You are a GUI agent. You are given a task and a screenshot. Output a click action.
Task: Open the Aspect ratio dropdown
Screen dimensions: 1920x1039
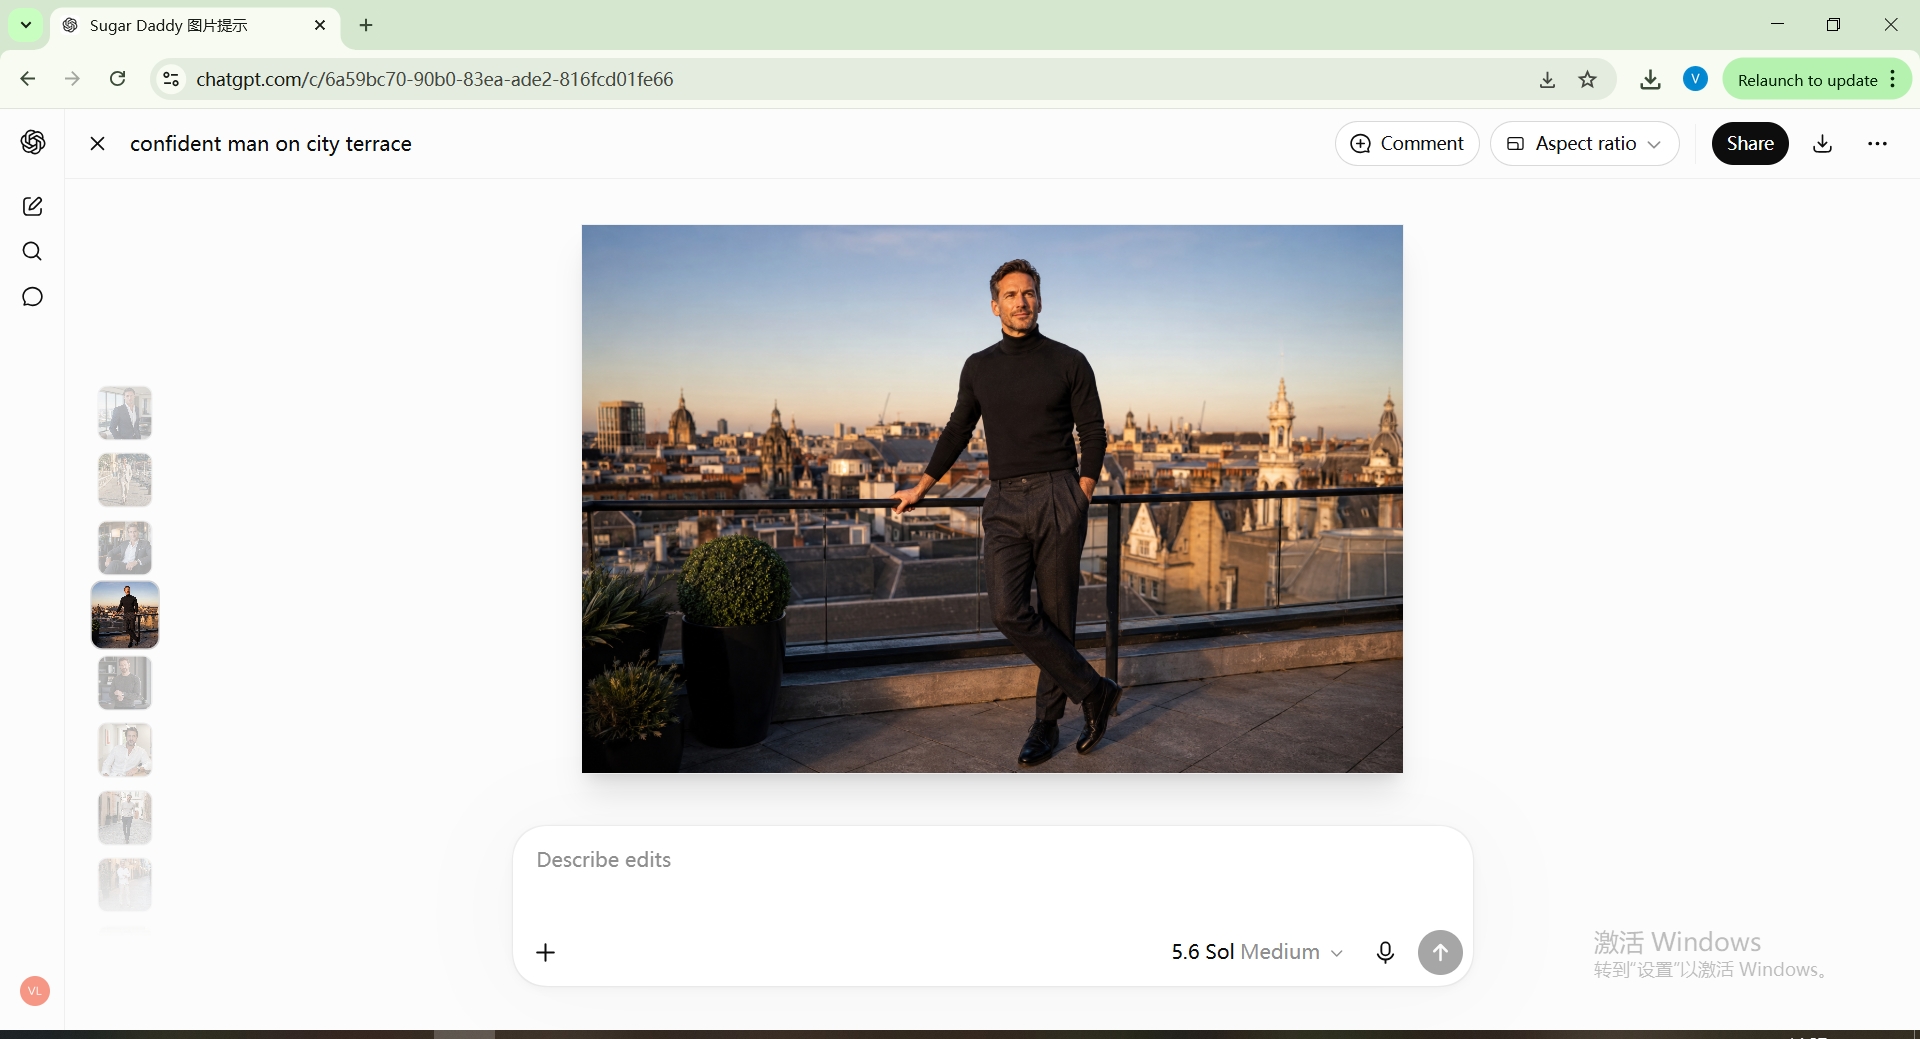click(1584, 144)
